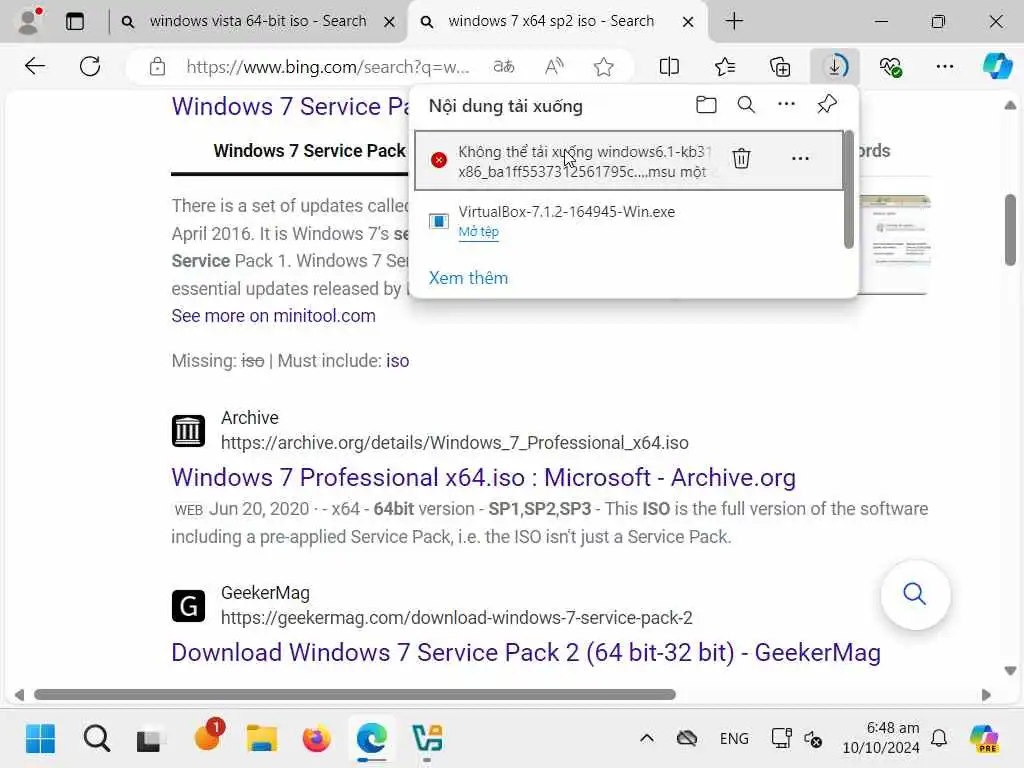
Task: Click the Must include iso link
Action: 397,361
